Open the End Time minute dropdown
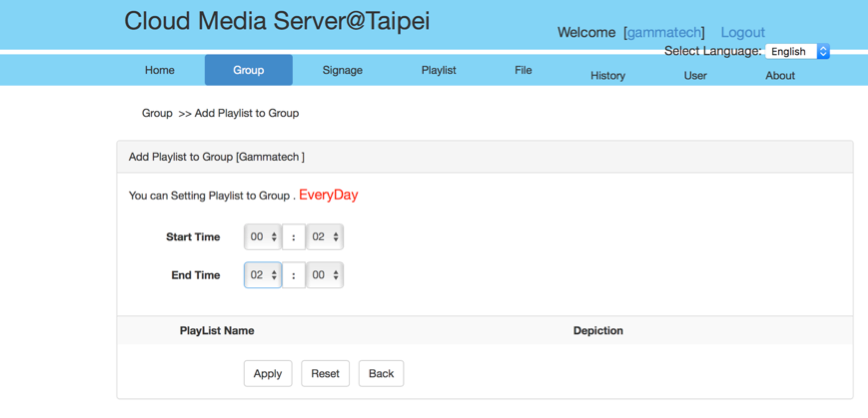The height and width of the screenshot is (418, 868). (325, 275)
